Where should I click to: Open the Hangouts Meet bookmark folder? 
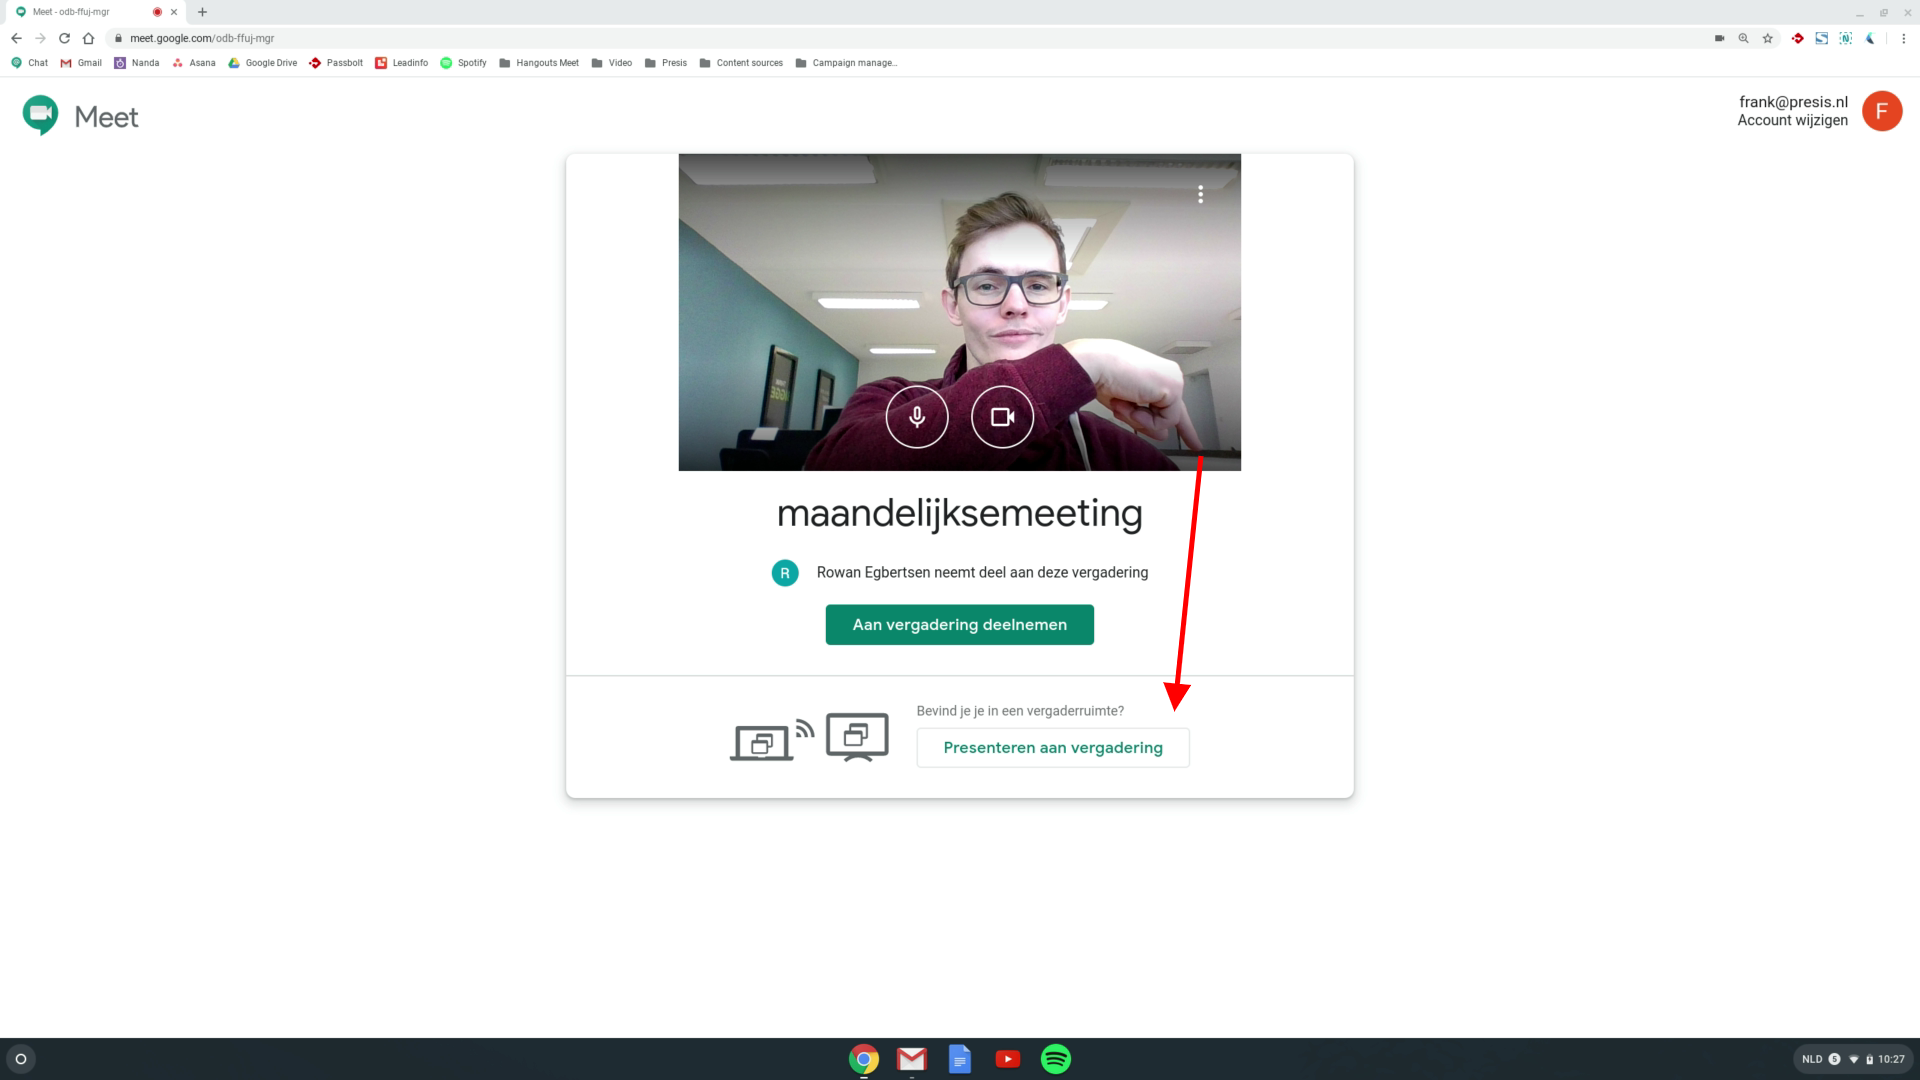point(539,63)
